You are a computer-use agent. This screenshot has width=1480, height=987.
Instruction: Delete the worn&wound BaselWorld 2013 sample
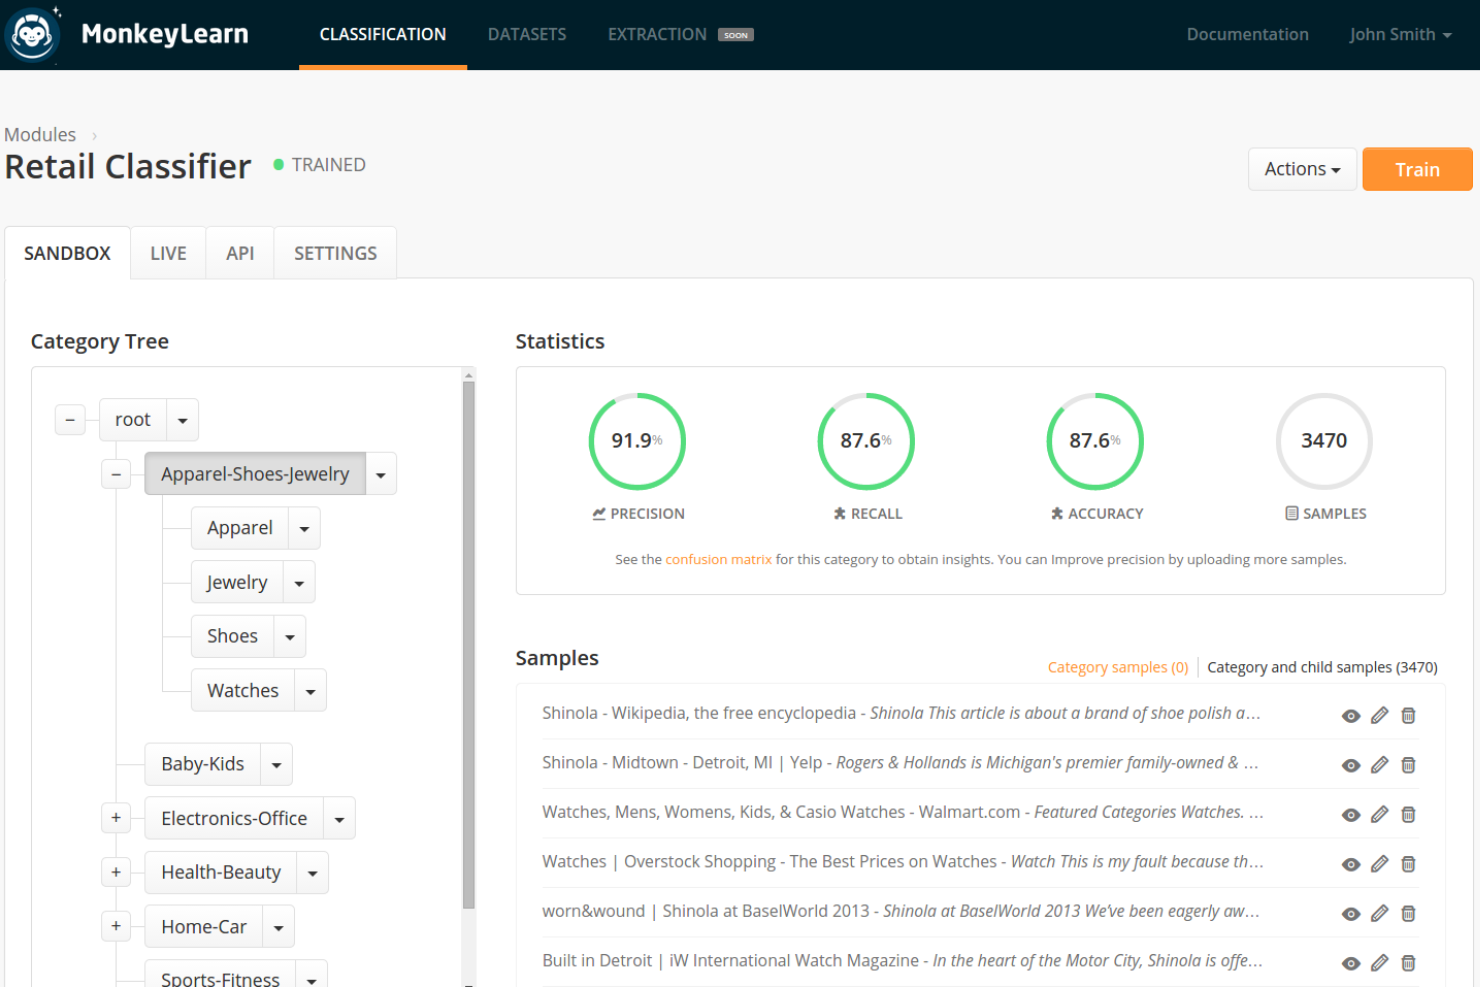tap(1408, 913)
